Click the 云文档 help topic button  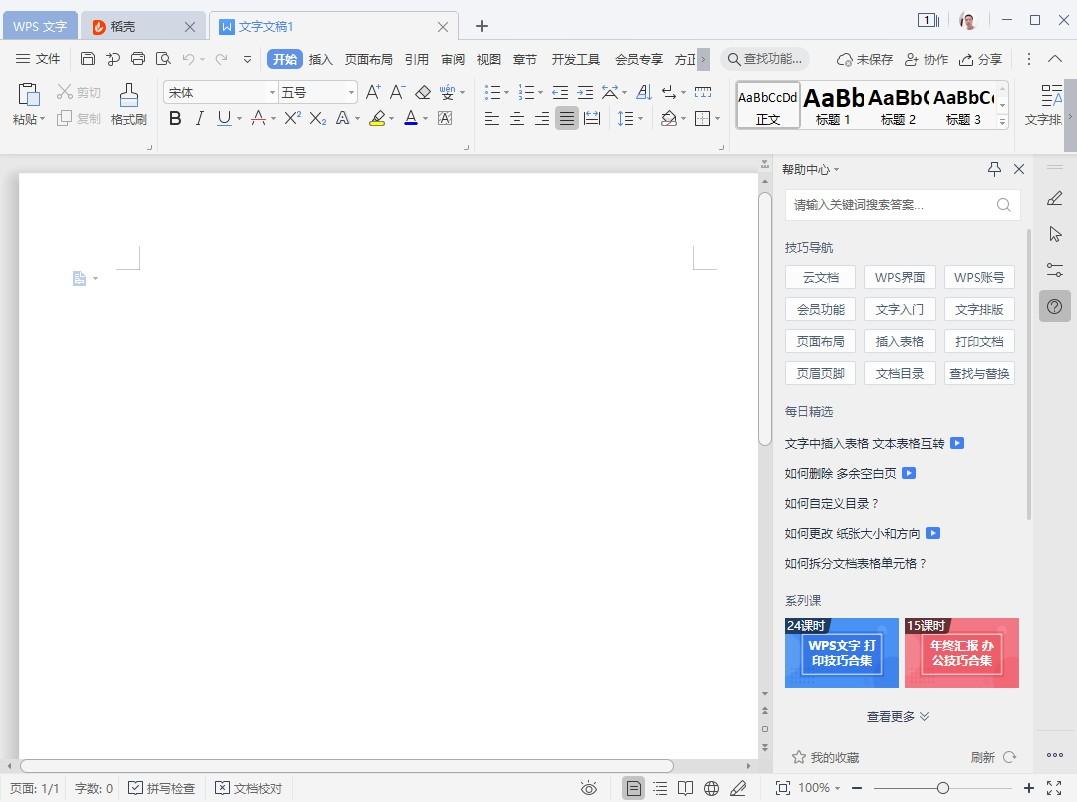[x=820, y=278]
